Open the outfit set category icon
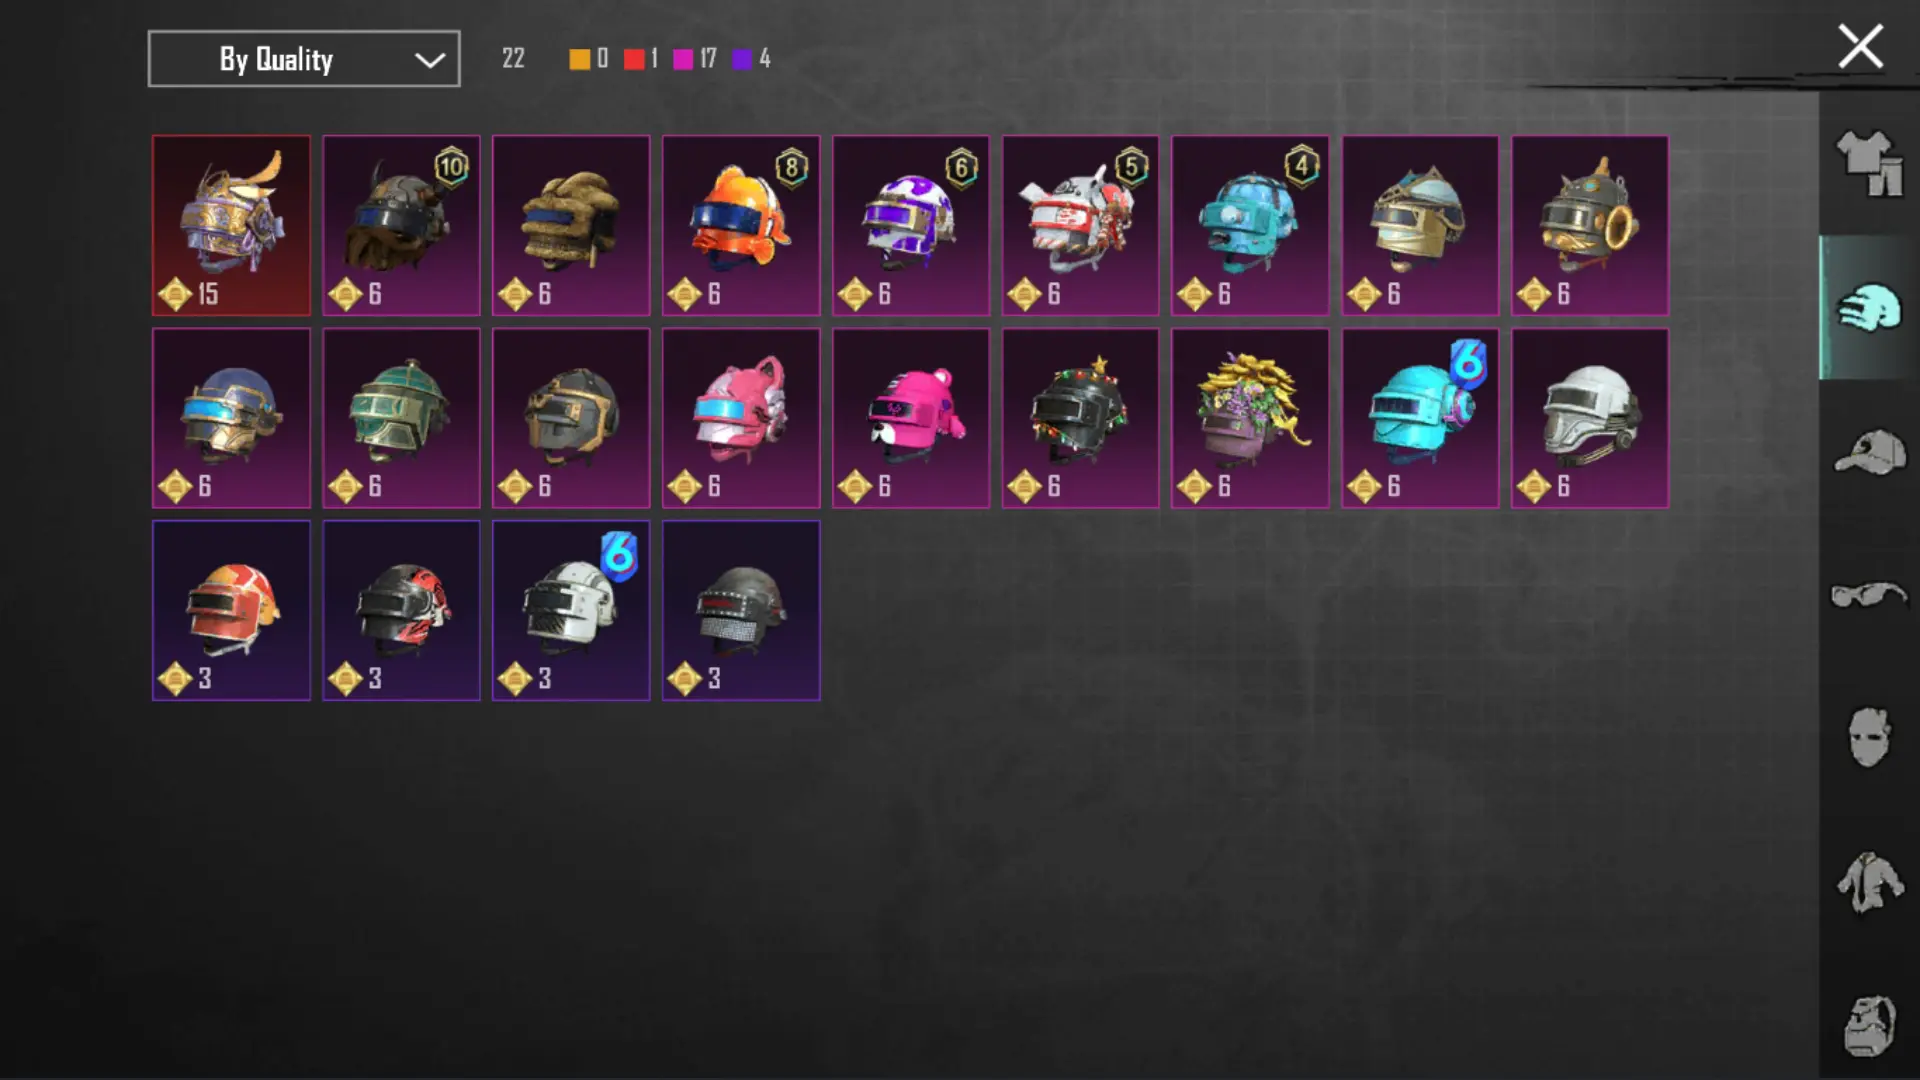The image size is (1920, 1080). click(1868, 164)
